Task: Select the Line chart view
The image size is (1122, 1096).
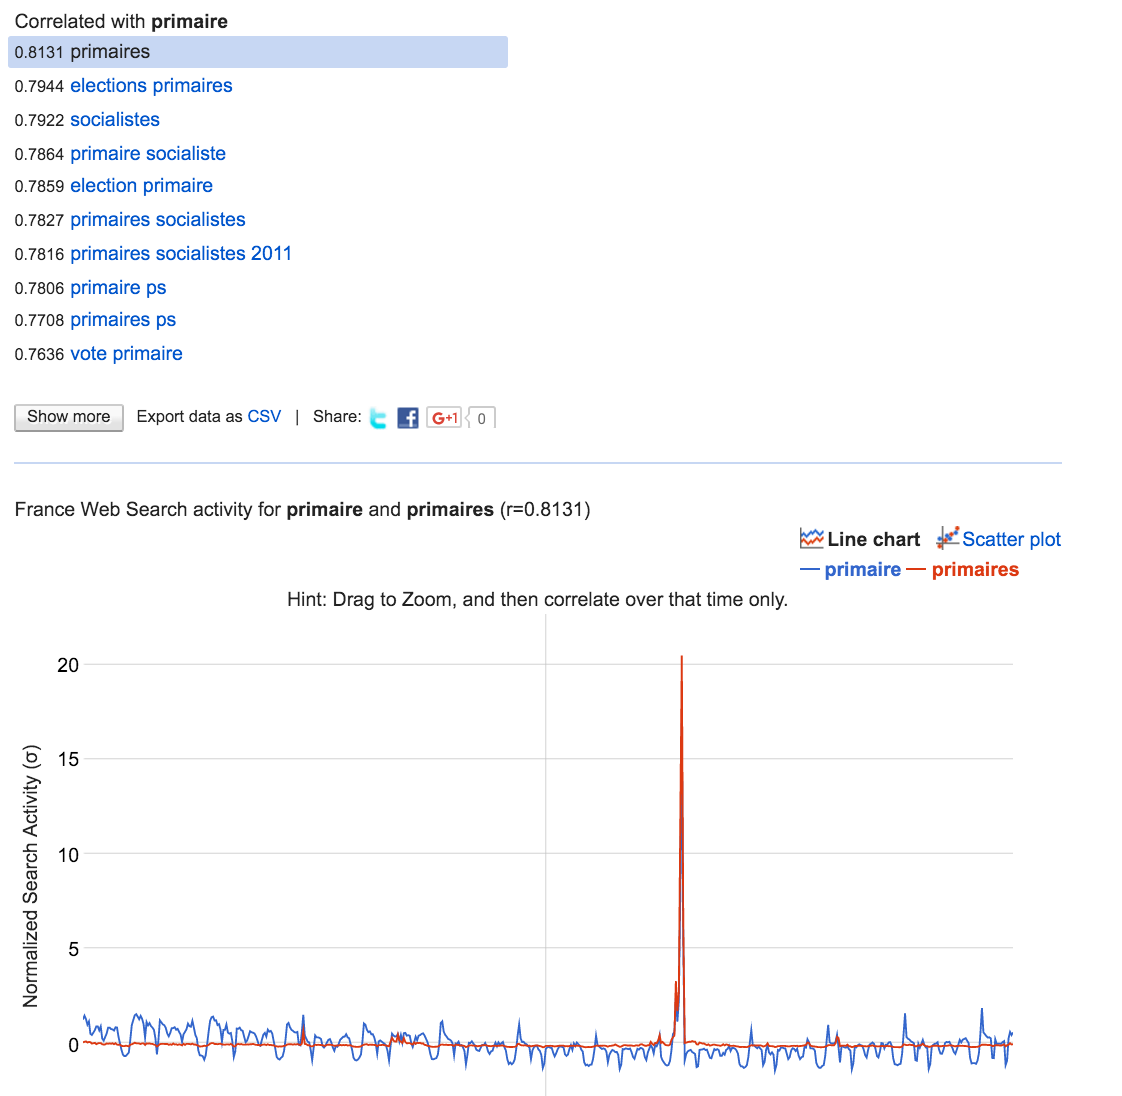Action: (x=873, y=539)
